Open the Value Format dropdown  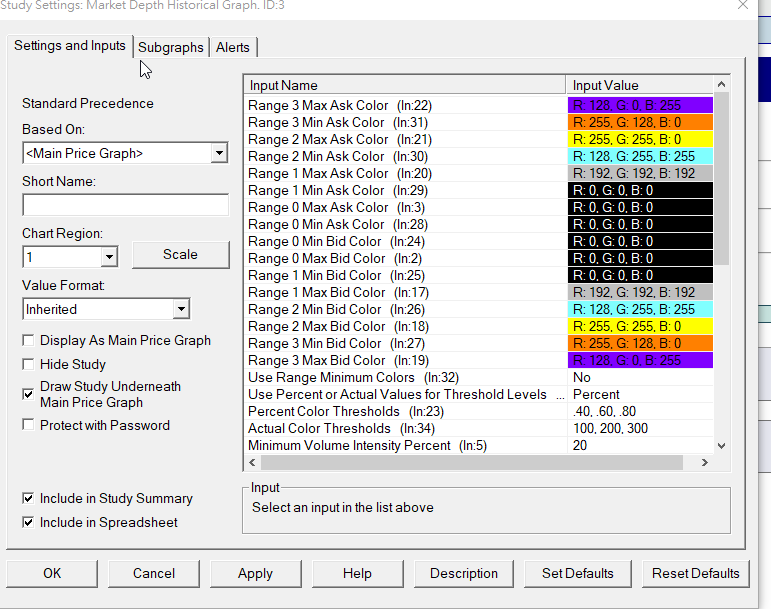click(180, 310)
